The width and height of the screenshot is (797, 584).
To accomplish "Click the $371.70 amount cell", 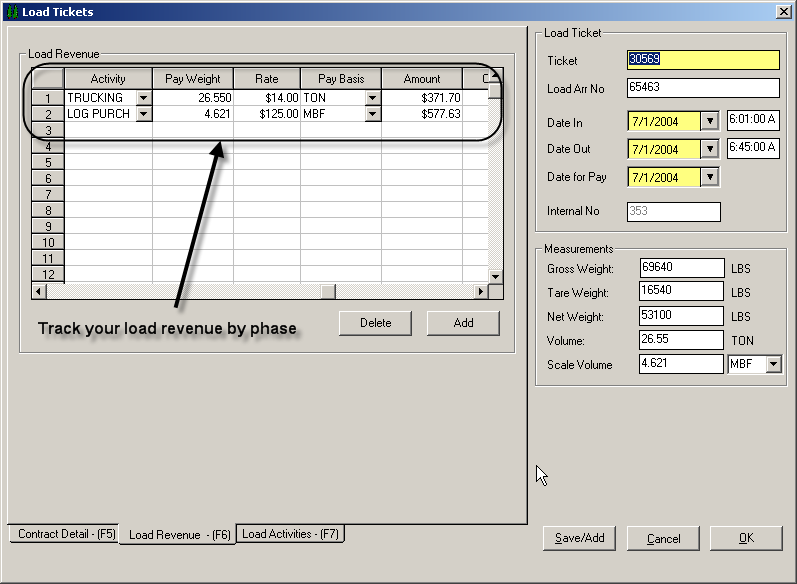I will [x=422, y=98].
